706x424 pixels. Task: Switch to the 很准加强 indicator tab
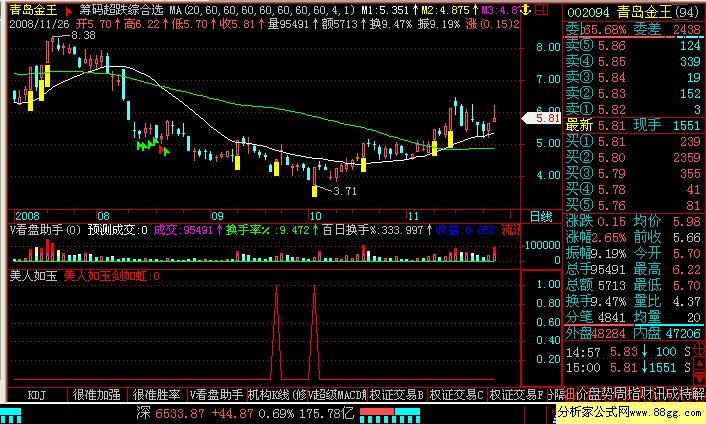point(97,395)
